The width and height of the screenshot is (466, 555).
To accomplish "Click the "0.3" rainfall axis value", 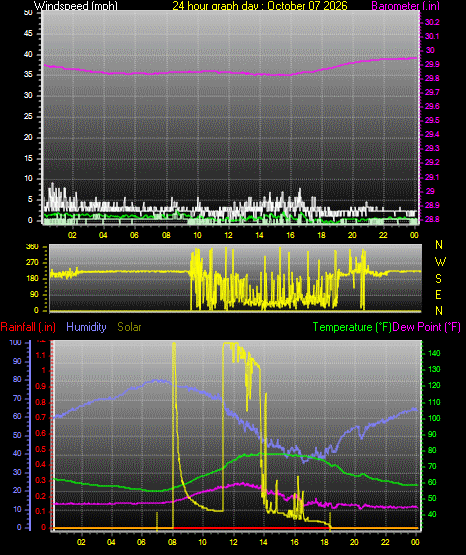I will pyautogui.click(x=41, y=481).
